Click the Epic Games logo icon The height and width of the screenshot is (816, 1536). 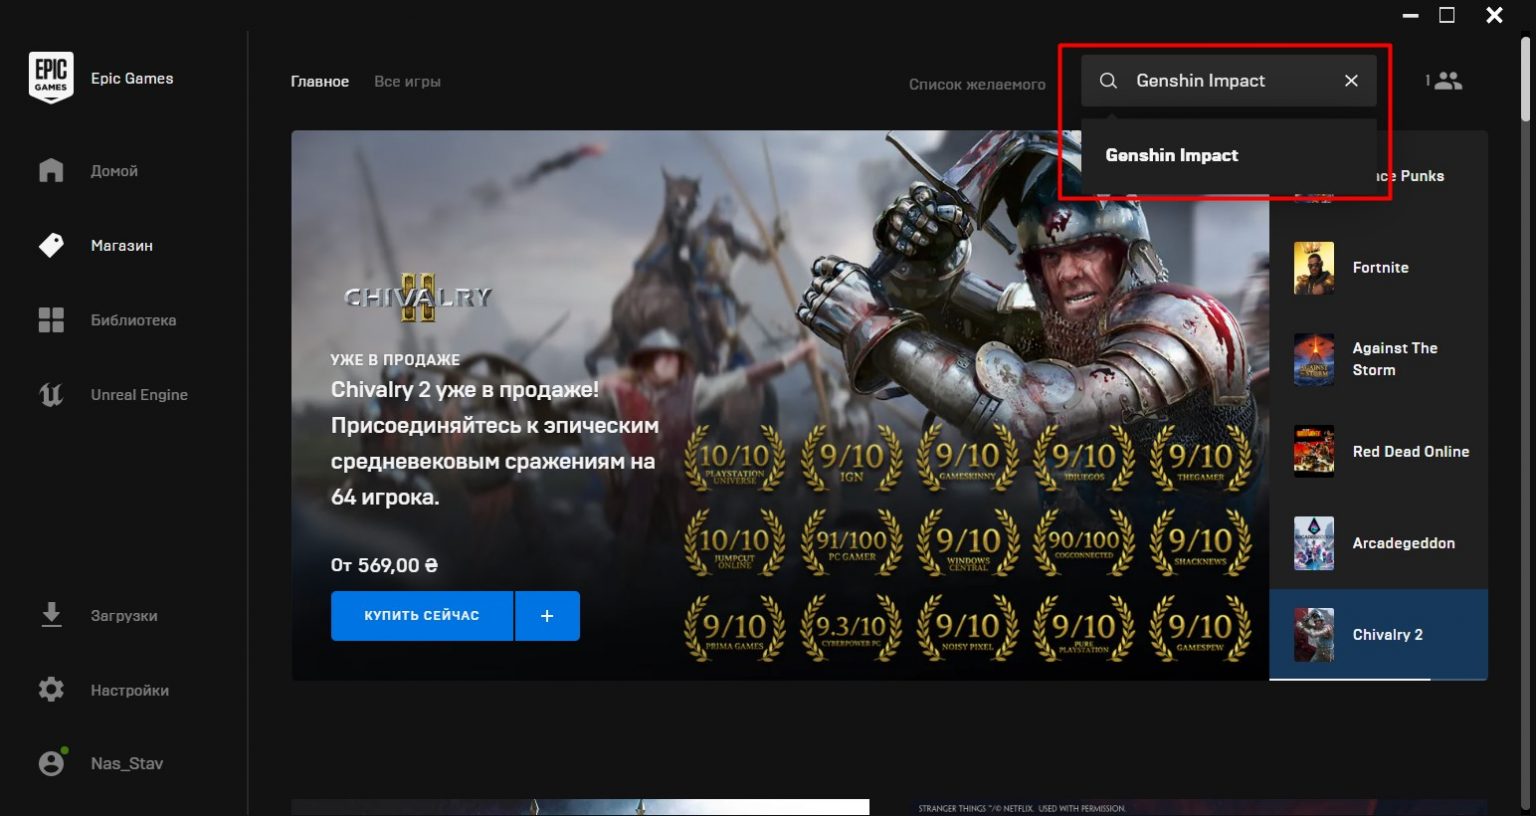tap(50, 77)
